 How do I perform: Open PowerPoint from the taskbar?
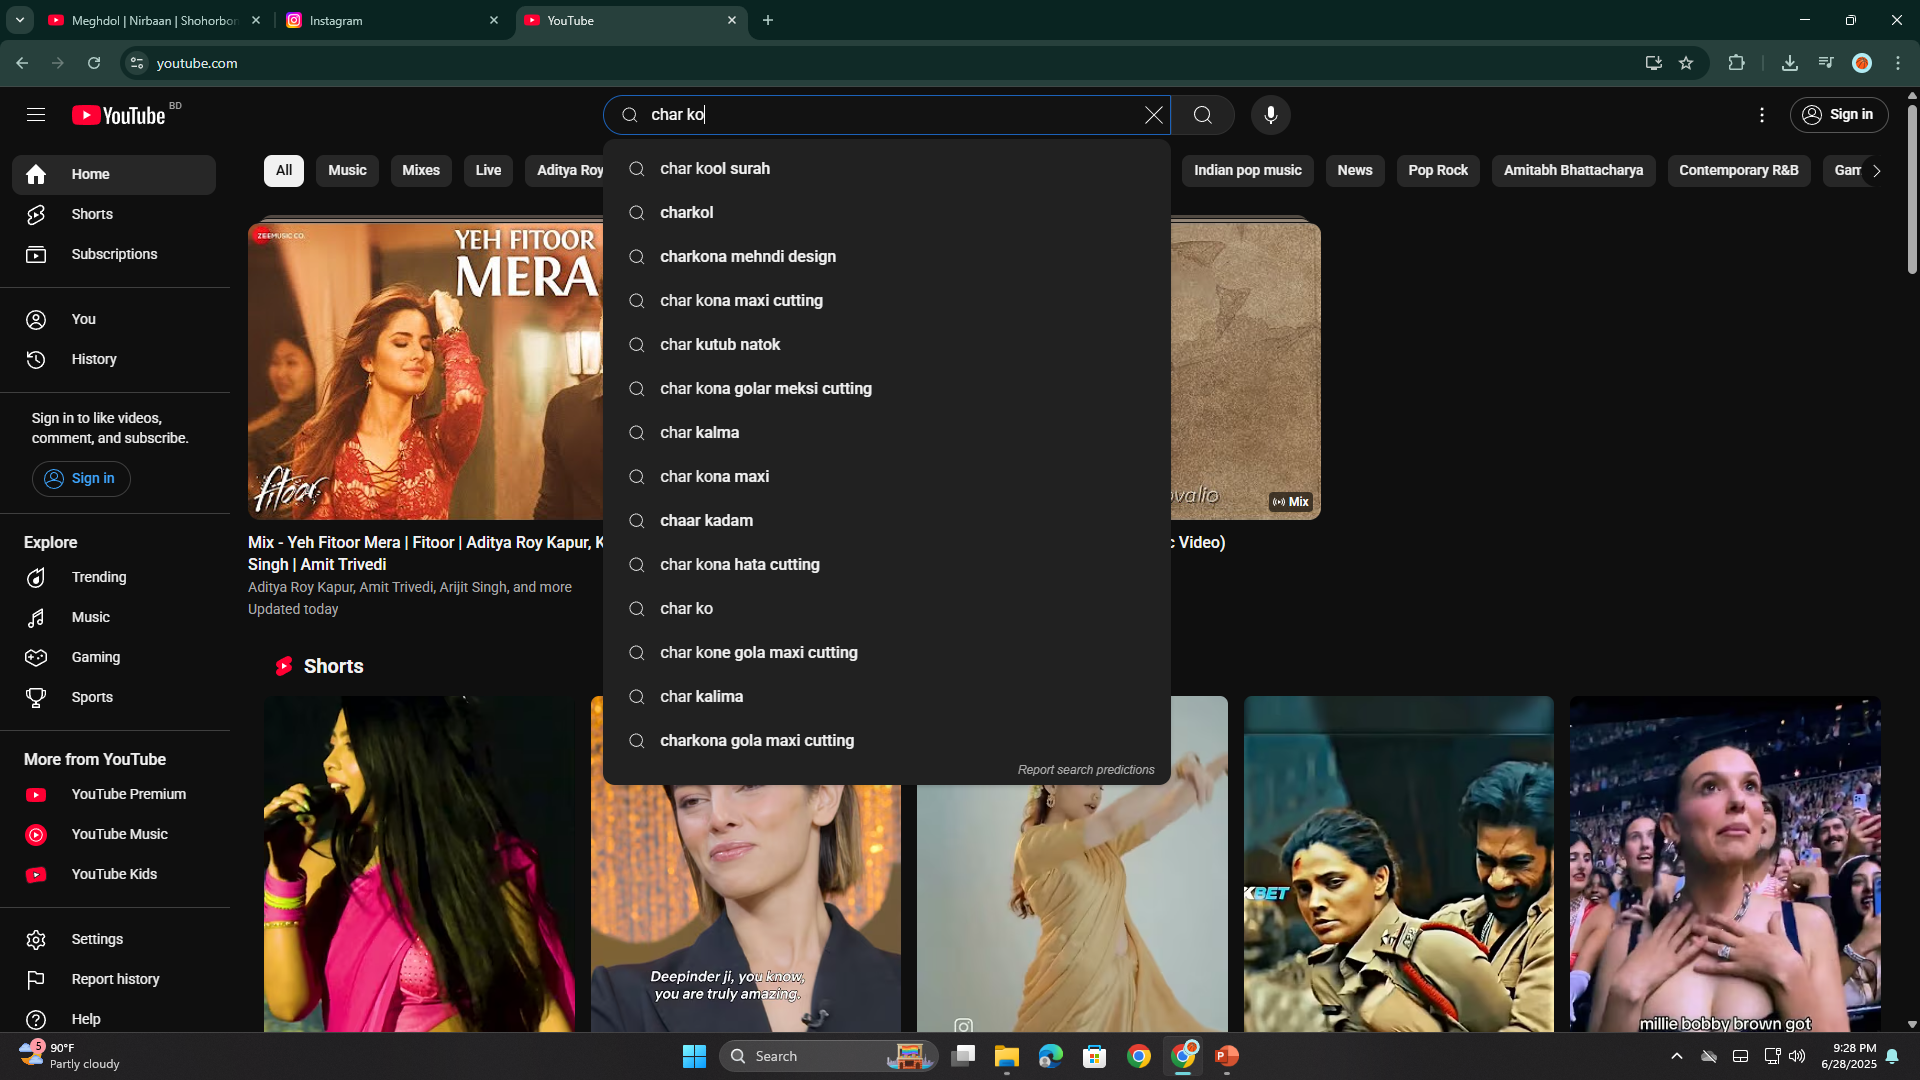[1227, 1056]
